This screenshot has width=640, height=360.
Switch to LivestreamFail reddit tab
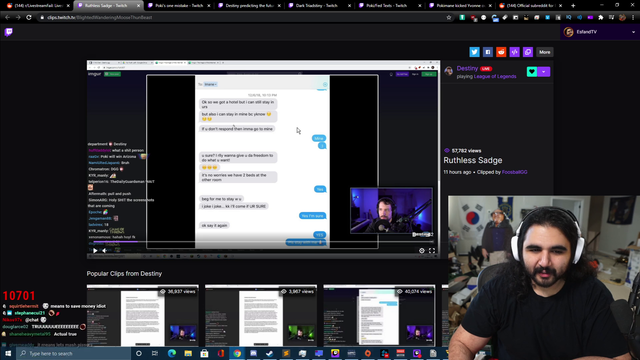coord(37,6)
